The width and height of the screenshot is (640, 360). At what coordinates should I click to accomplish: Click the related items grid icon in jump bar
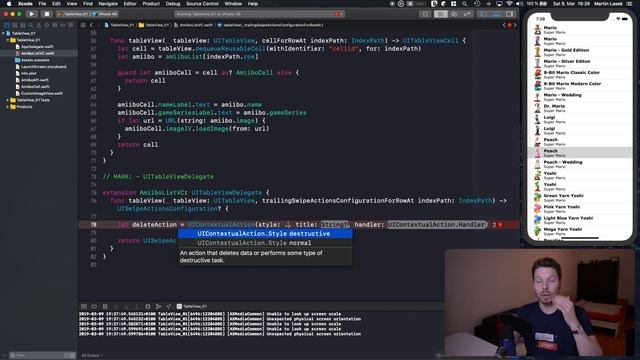(83, 25)
